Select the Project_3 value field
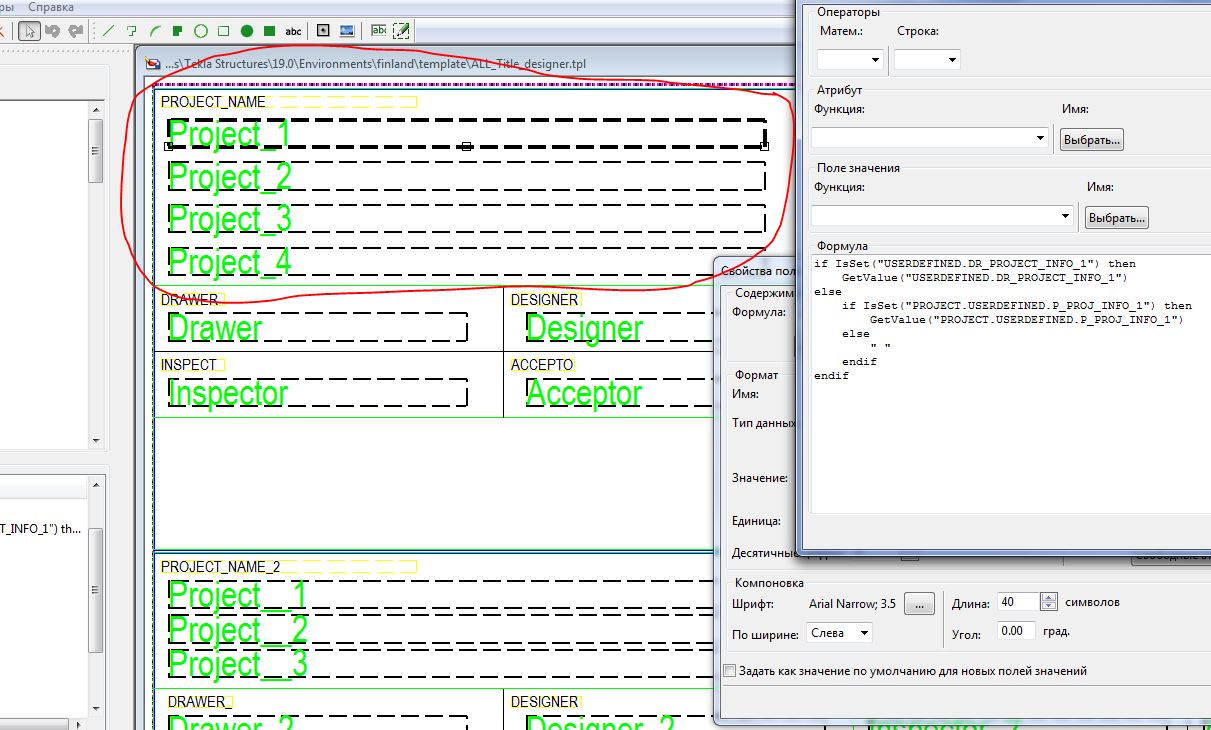This screenshot has width=1211, height=730. tap(466, 219)
